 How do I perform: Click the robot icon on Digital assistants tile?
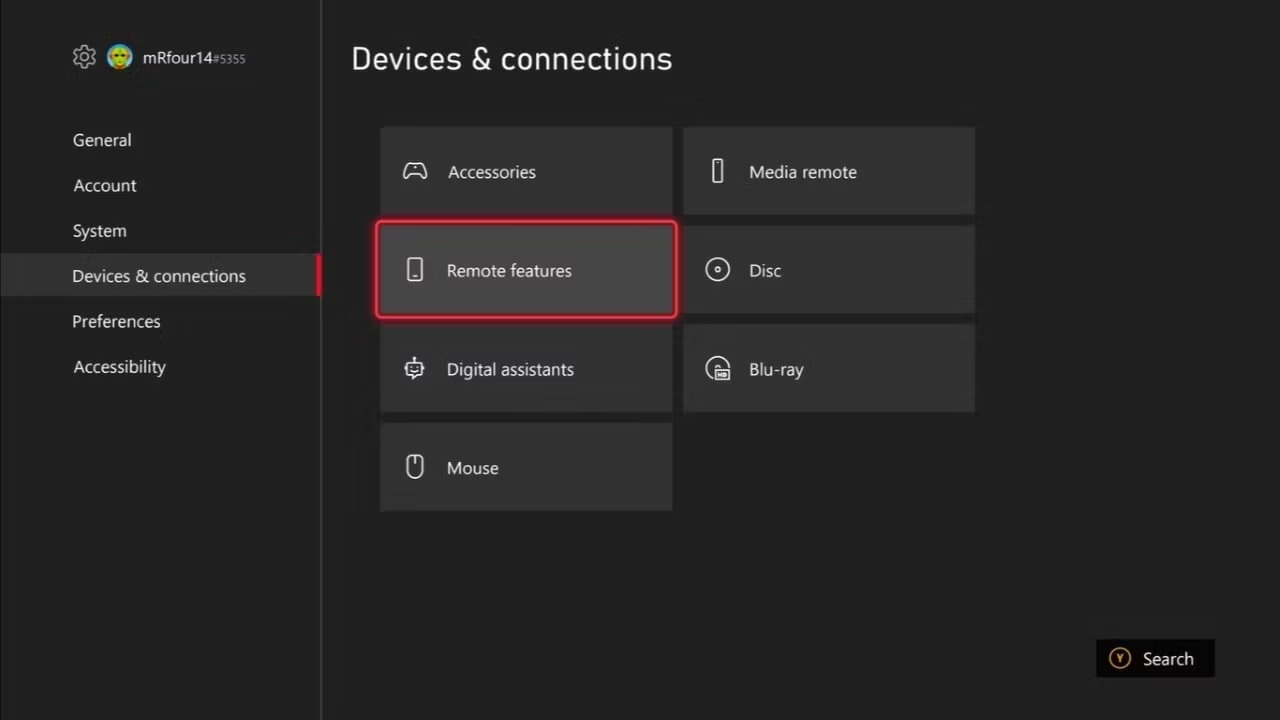[414, 368]
